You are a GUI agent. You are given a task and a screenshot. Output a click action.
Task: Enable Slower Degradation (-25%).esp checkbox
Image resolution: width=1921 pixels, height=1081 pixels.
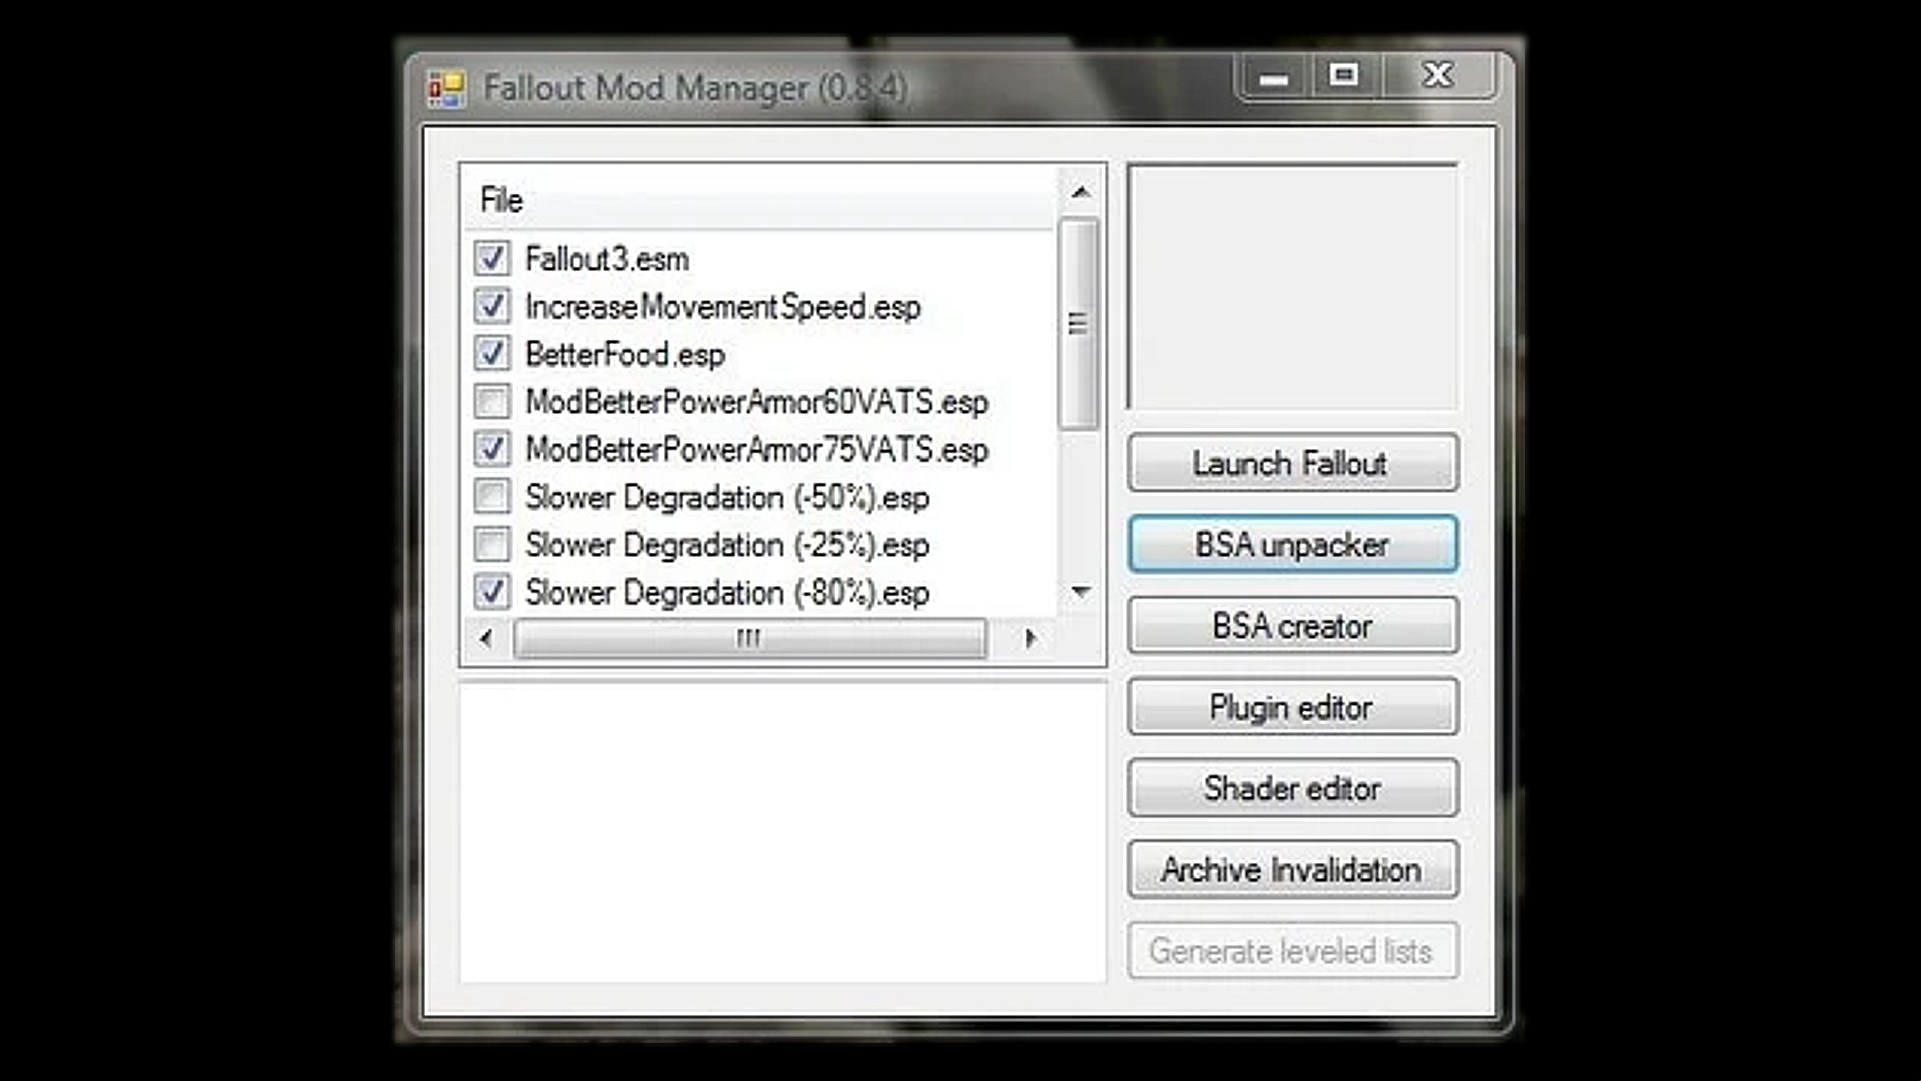[491, 544]
